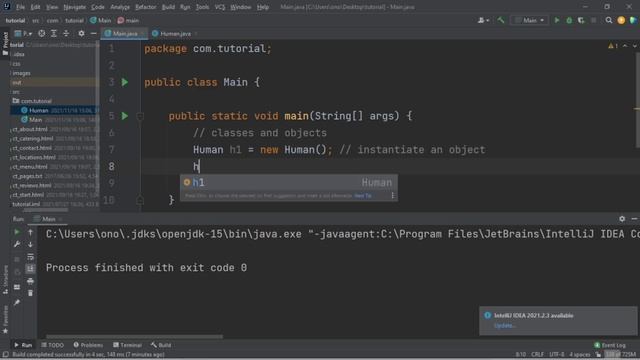The height and width of the screenshot is (360, 640).
Task: Open the Problems tool window
Action: tap(88, 345)
